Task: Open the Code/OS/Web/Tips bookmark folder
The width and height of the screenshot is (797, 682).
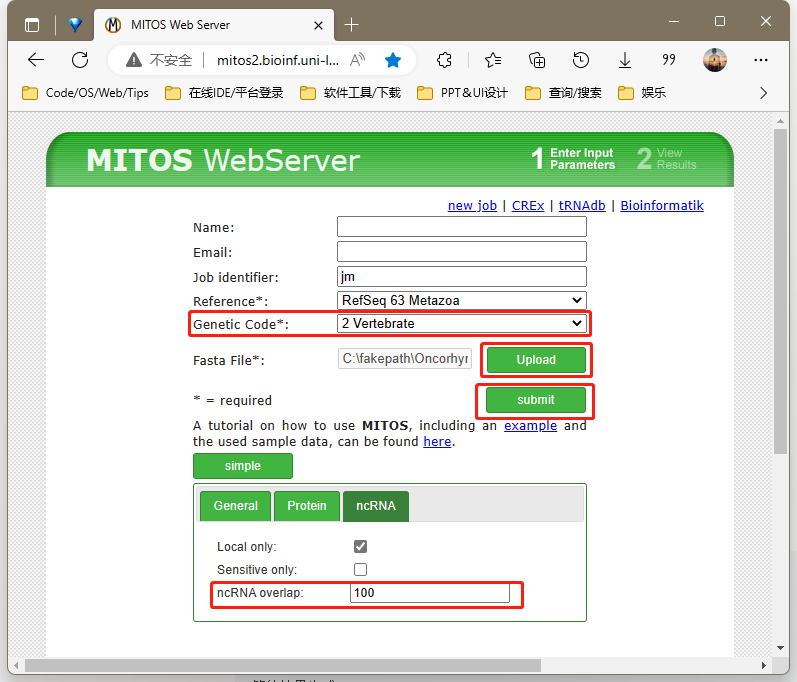Action: tap(85, 93)
